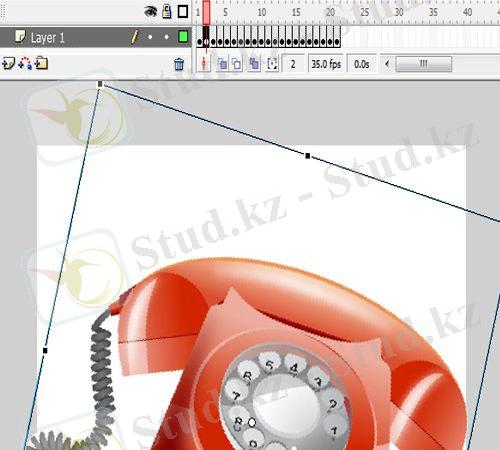Insert a new layer

pos(8,63)
